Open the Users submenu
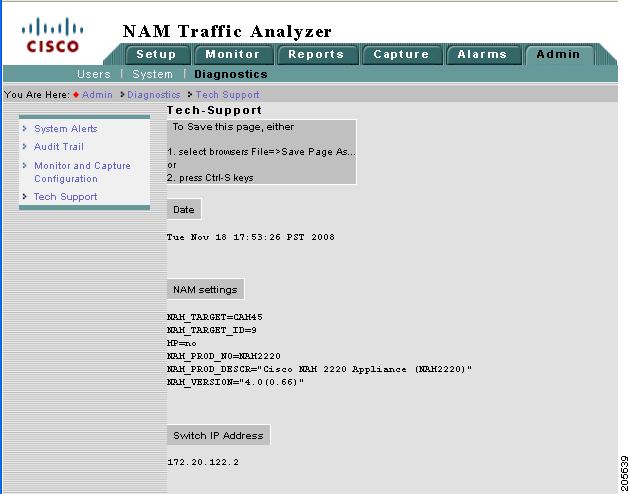 point(94,74)
